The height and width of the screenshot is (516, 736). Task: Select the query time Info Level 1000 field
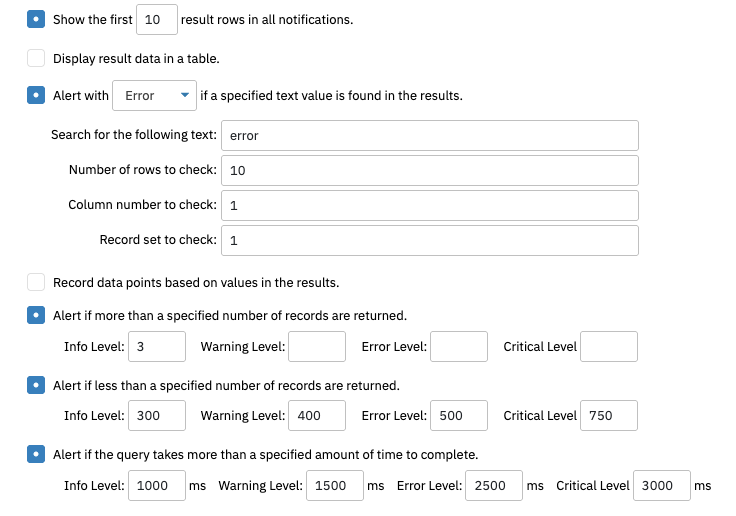tap(157, 485)
